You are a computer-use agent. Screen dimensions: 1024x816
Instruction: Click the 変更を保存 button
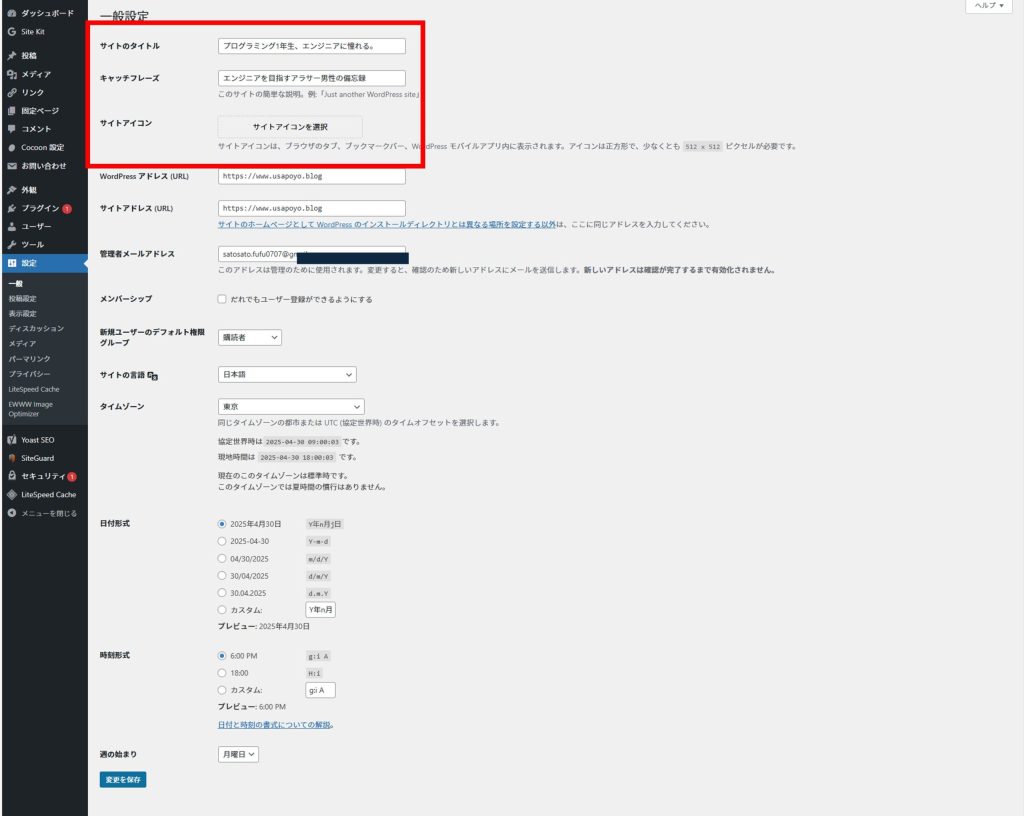click(123, 779)
